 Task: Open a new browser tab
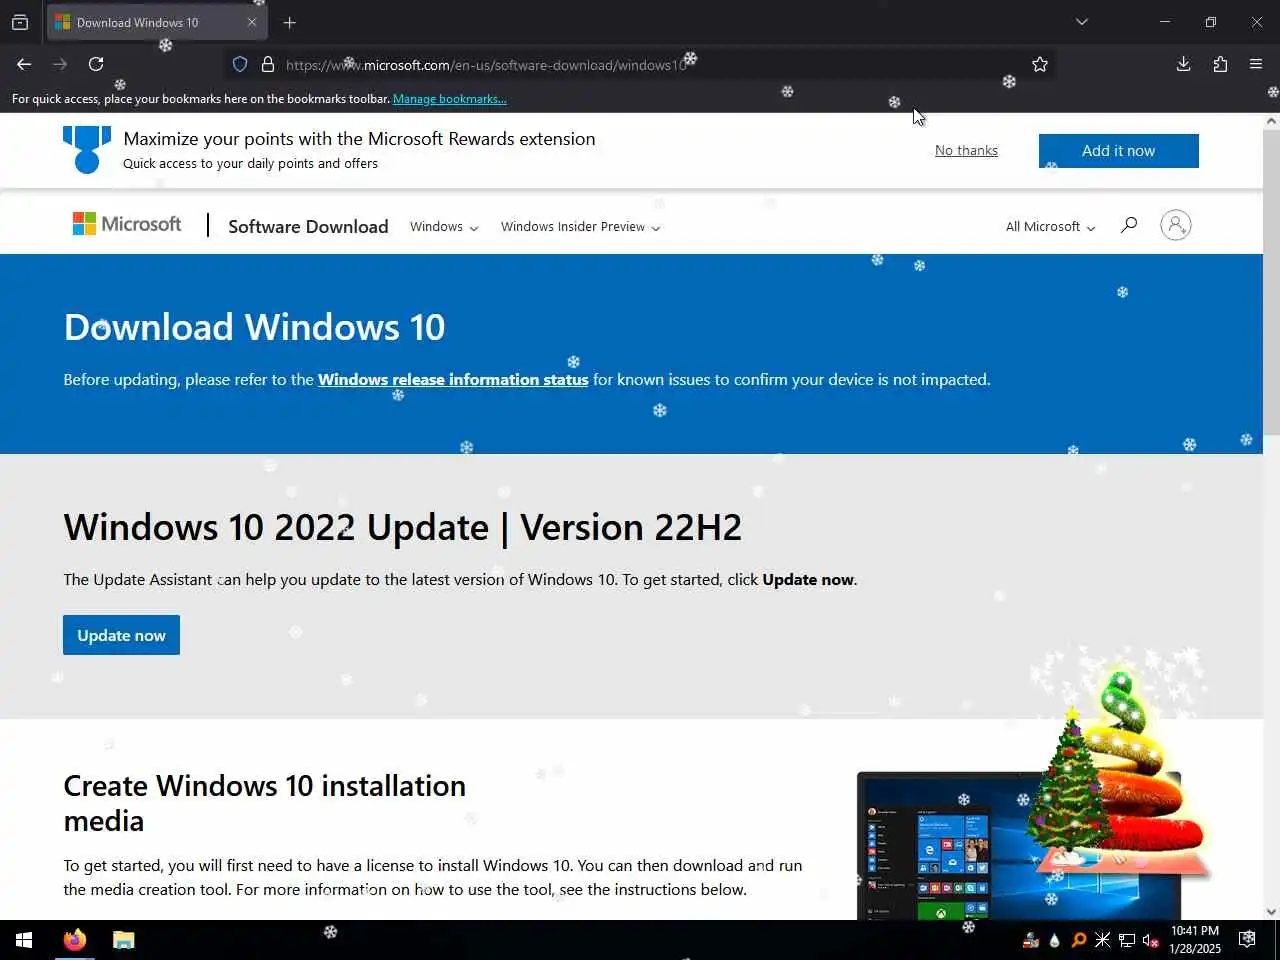[290, 22]
